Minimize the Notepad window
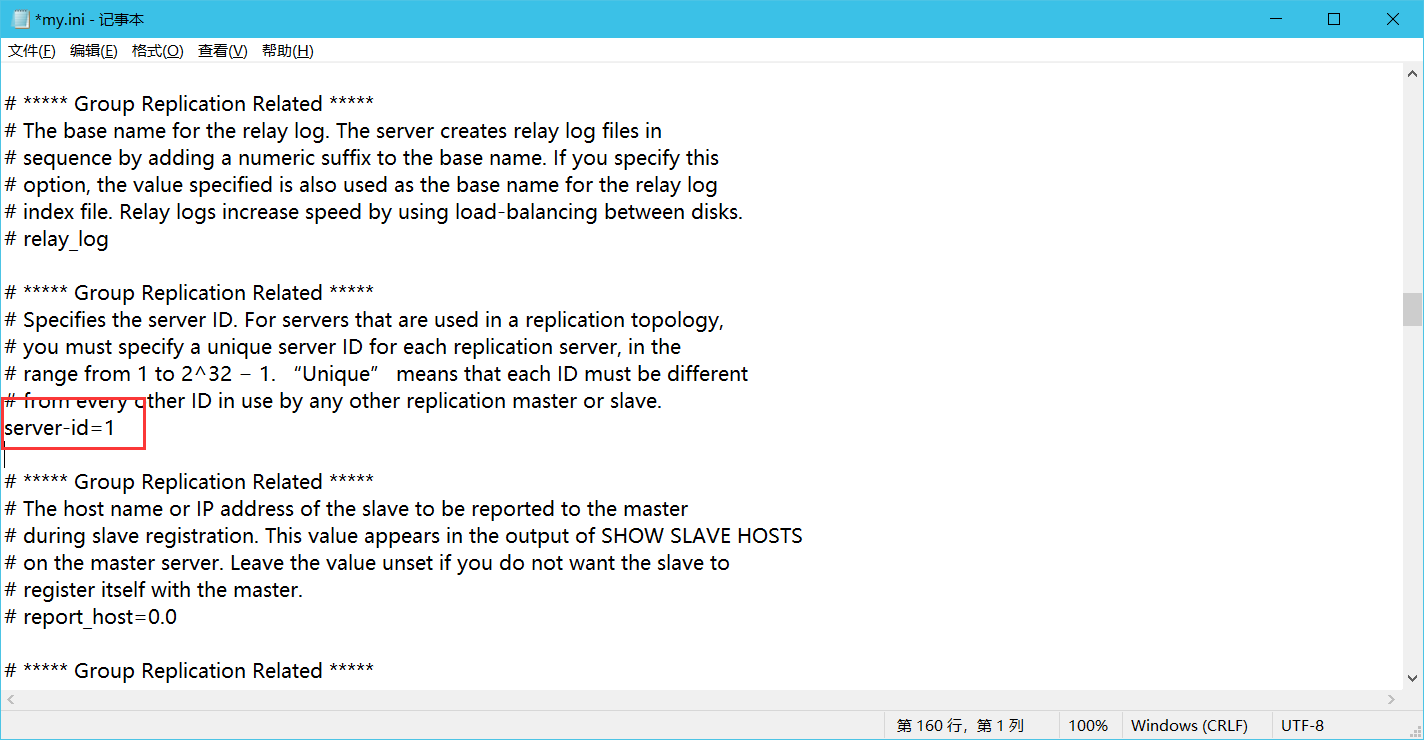Screen dimensions: 1424x740 click(1275, 19)
